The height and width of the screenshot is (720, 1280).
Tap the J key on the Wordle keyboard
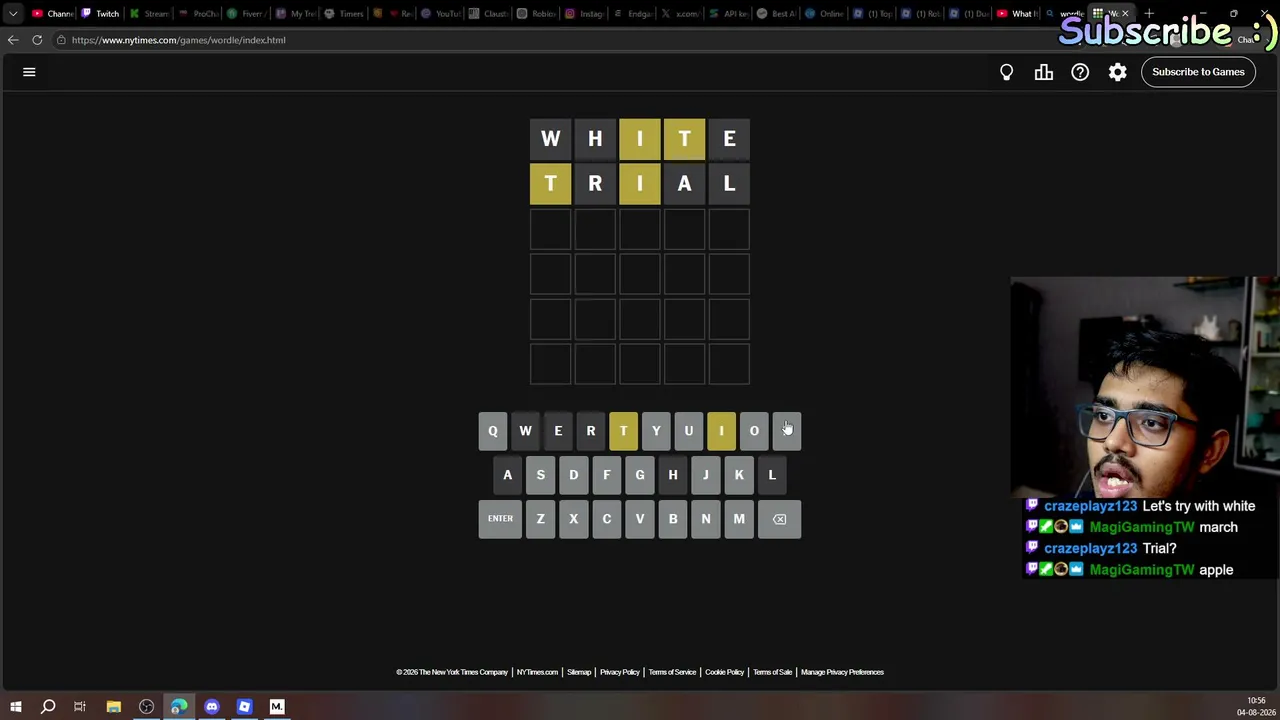click(x=706, y=475)
